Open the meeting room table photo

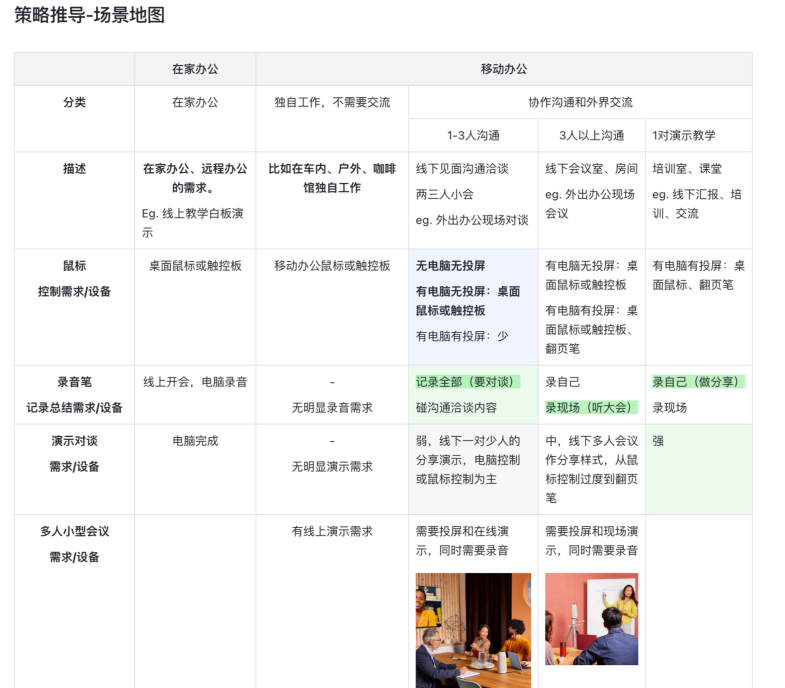click(x=473, y=630)
